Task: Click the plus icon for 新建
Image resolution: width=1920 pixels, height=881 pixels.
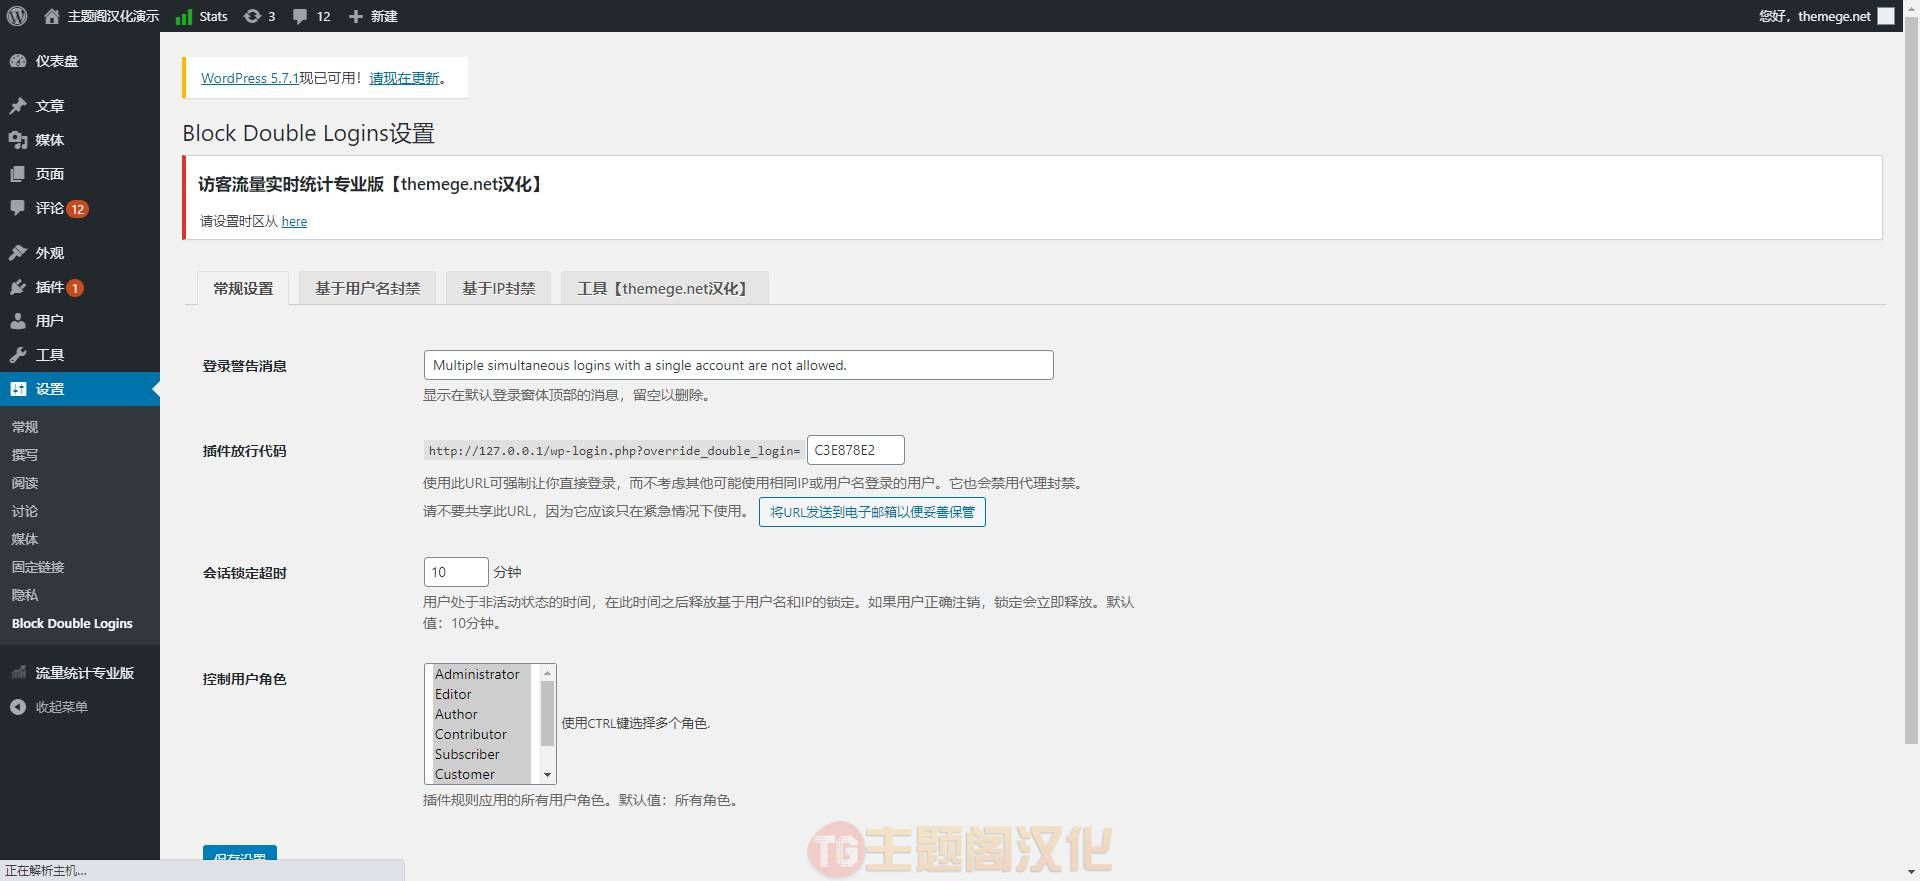Action: (356, 16)
